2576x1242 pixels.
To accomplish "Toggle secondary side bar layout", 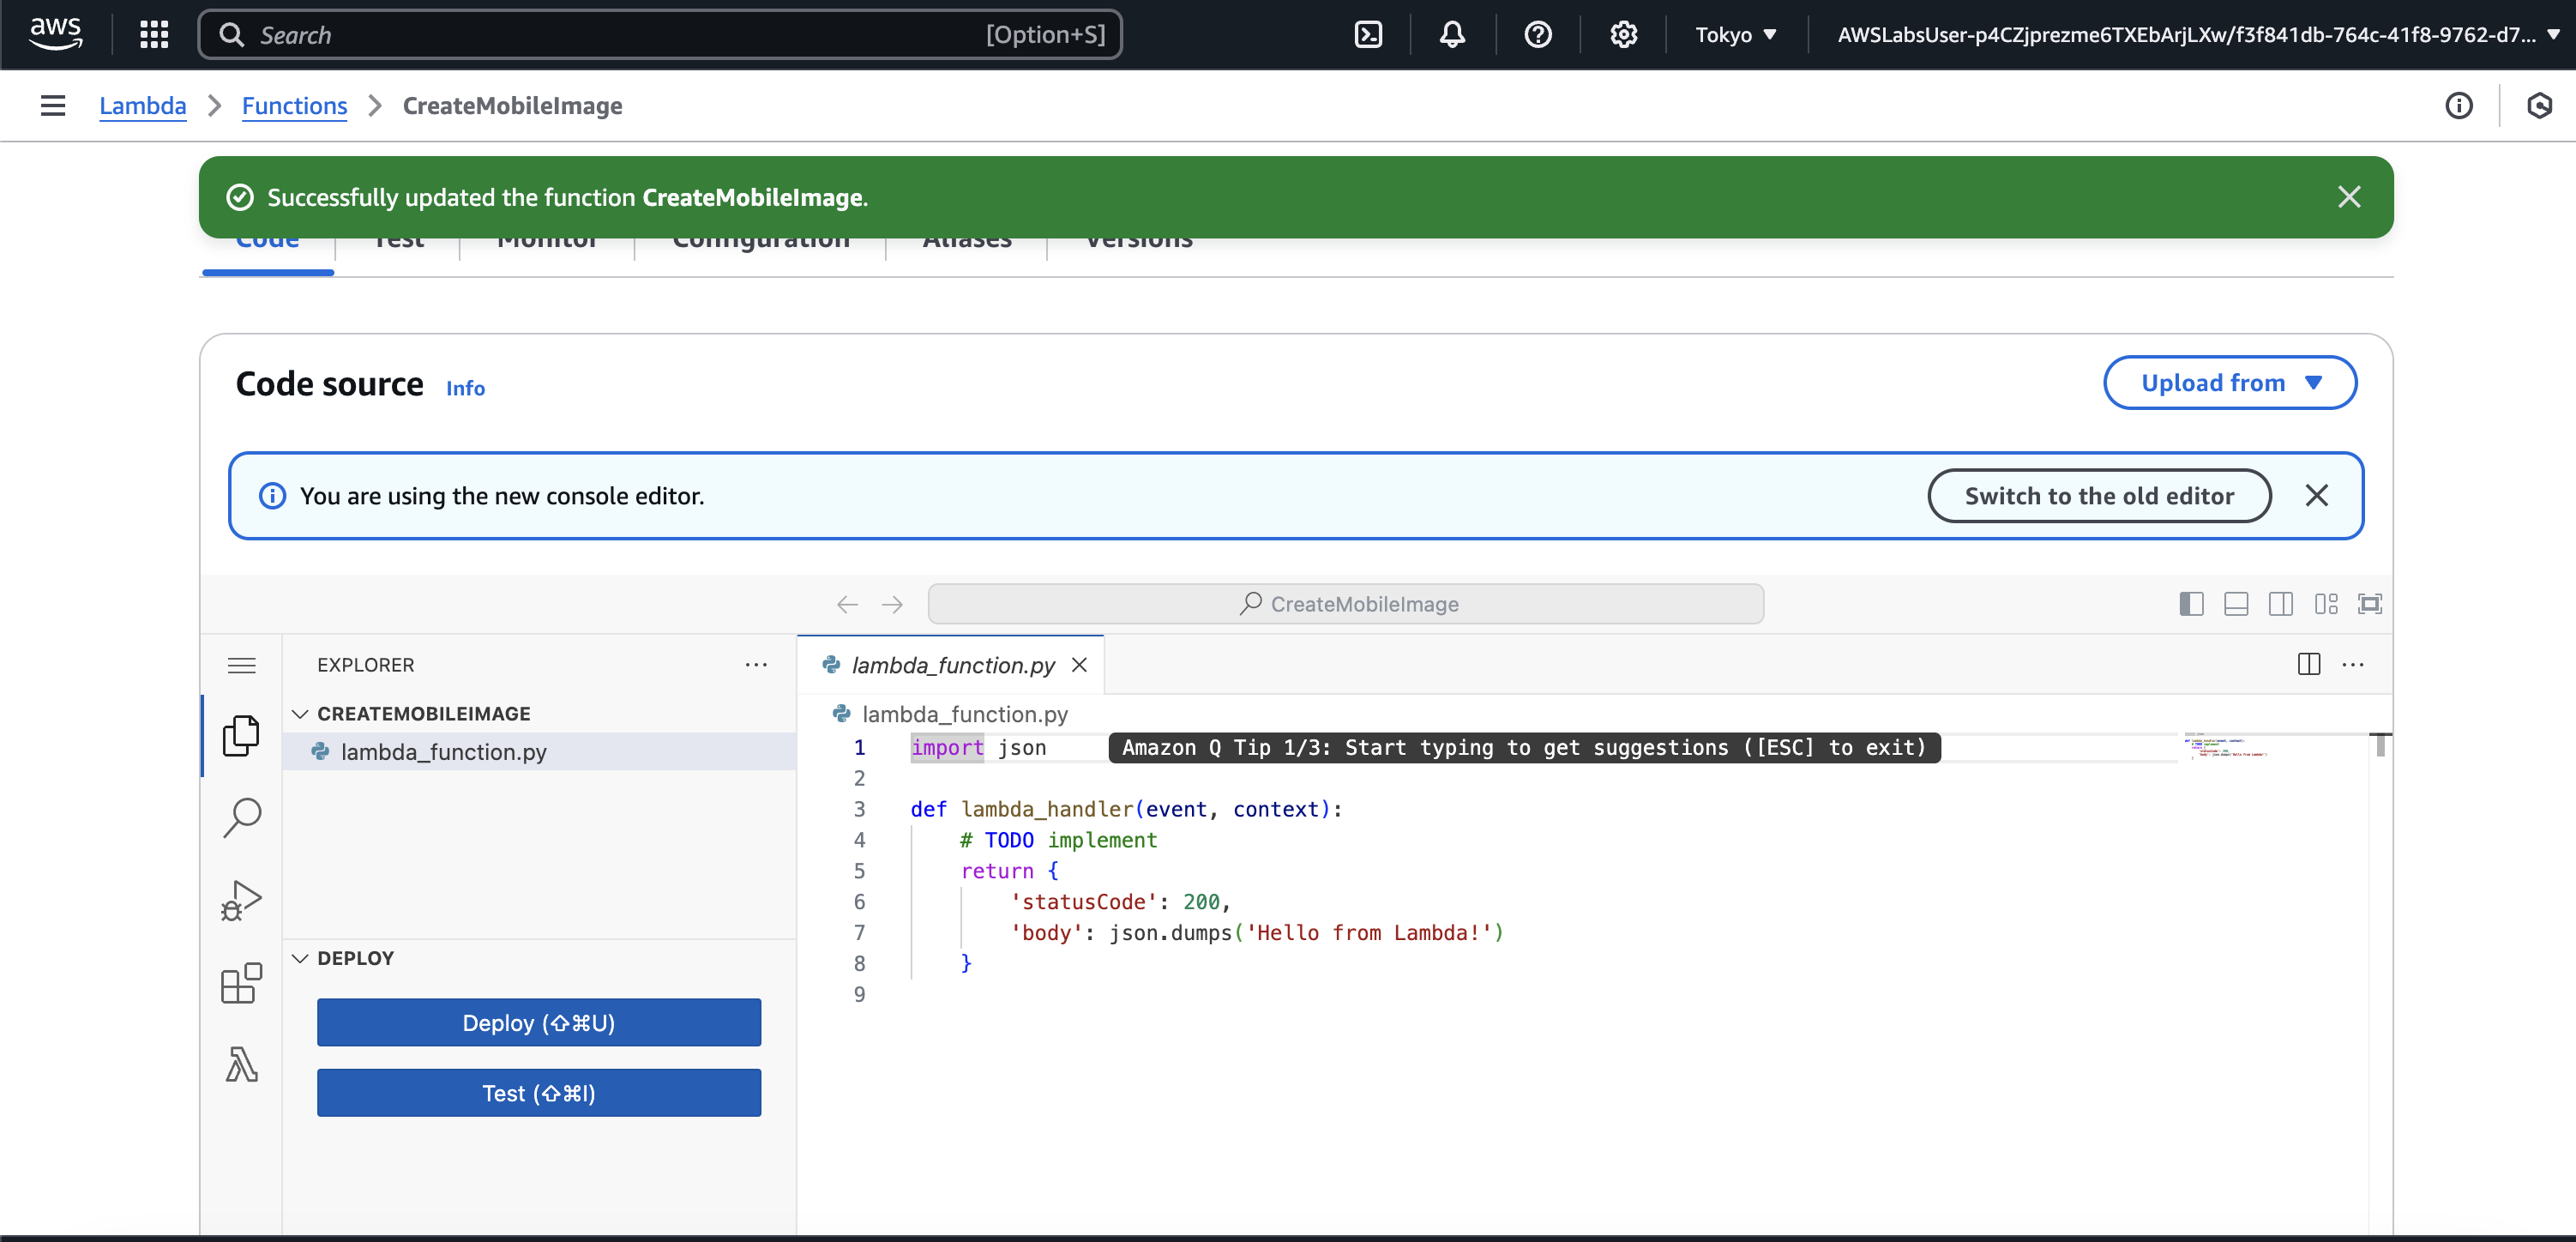I will pyautogui.click(x=2280, y=604).
